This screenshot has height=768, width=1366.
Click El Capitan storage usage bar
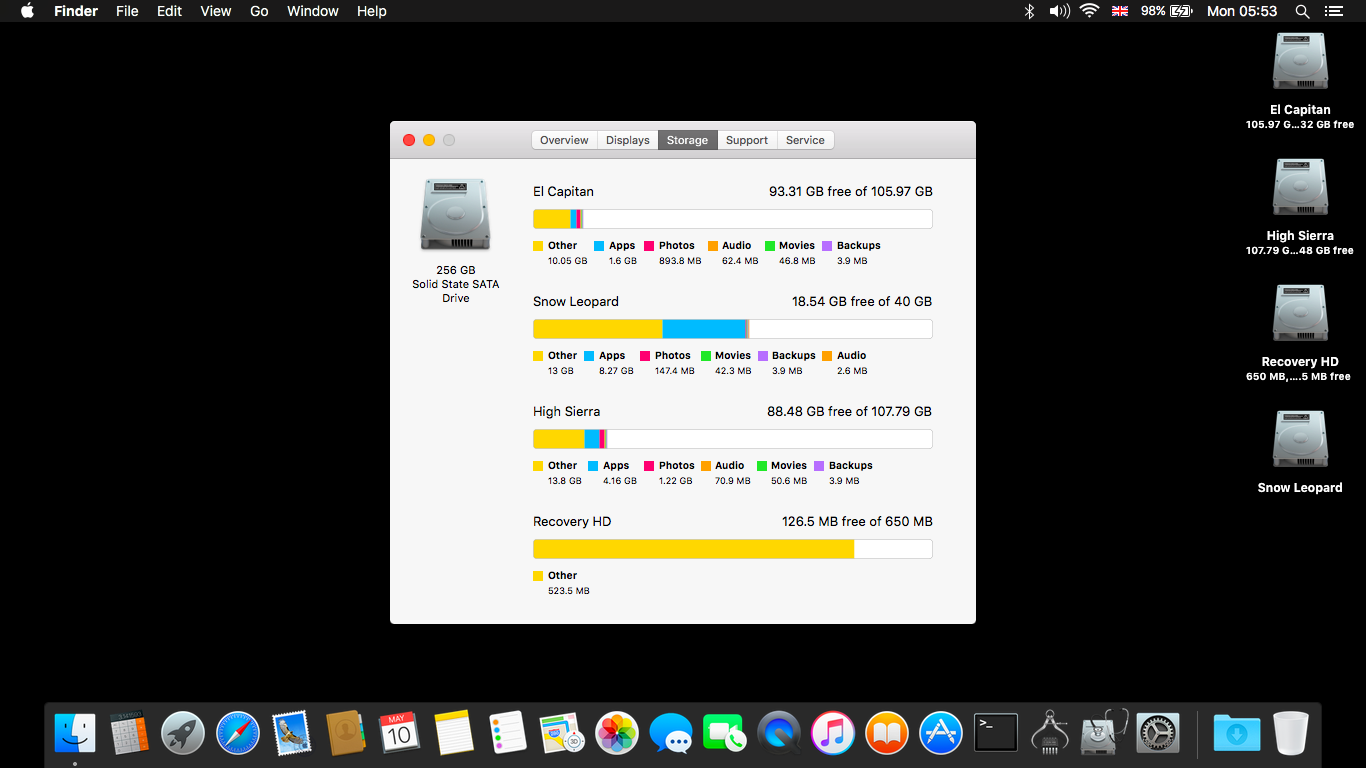(733, 219)
